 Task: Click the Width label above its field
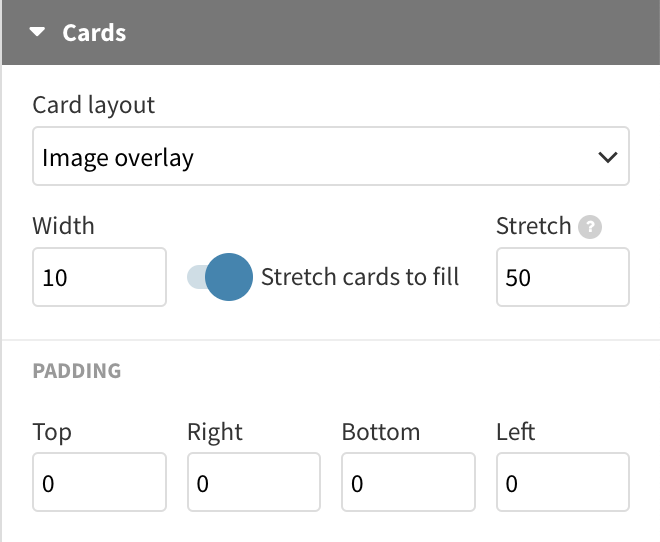(x=64, y=226)
